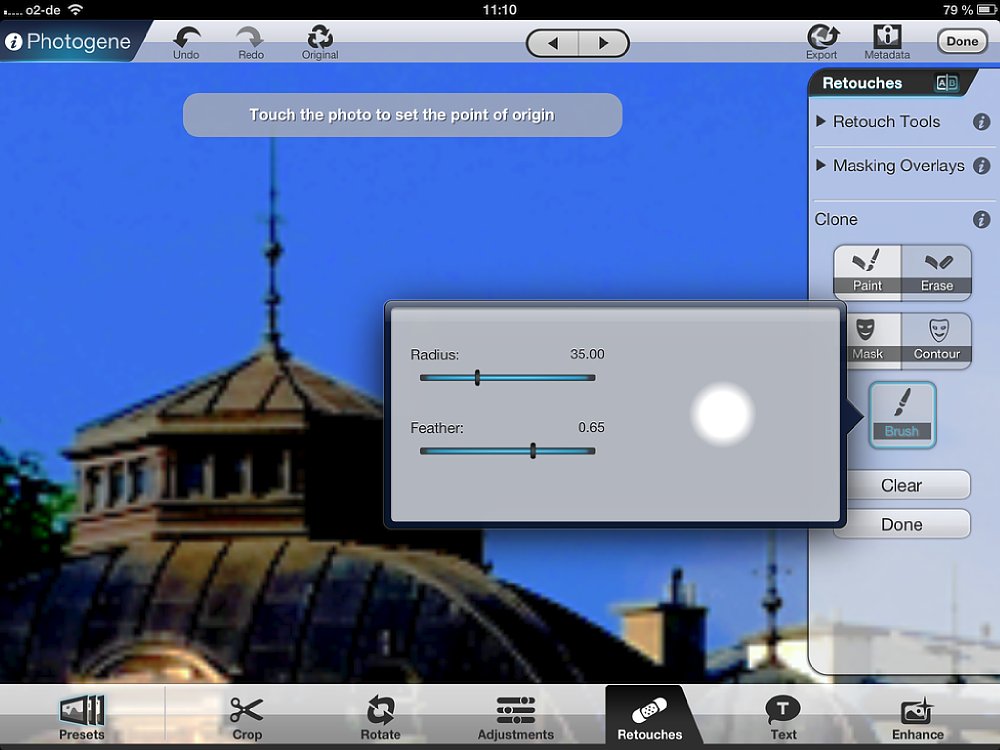1000x750 pixels.
Task: Open the Enhance tab
Action: pyautogui.click(x=917, y=717)
